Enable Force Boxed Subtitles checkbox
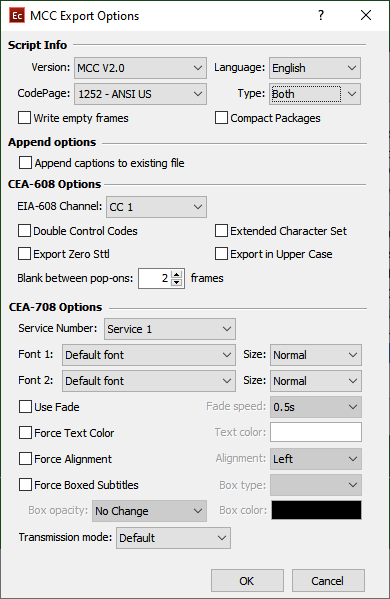 (25, 484)
